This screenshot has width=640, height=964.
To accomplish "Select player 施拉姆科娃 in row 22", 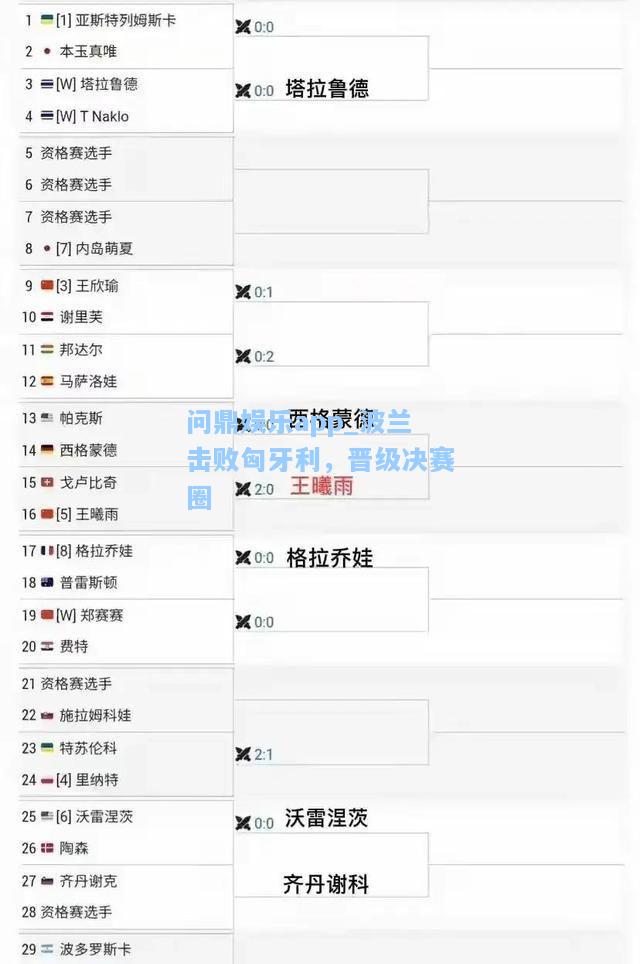I will tap(95, 715).
